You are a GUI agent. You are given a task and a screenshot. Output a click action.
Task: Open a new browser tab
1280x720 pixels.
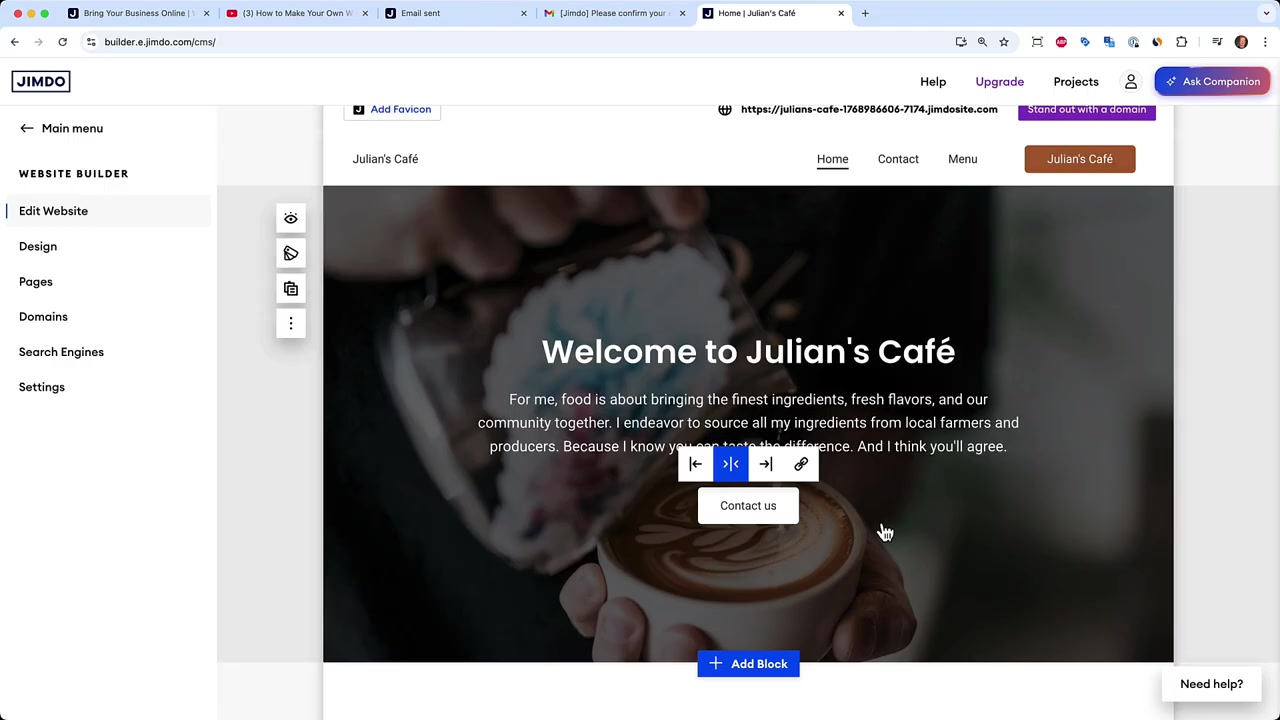[x=865, y=13]
